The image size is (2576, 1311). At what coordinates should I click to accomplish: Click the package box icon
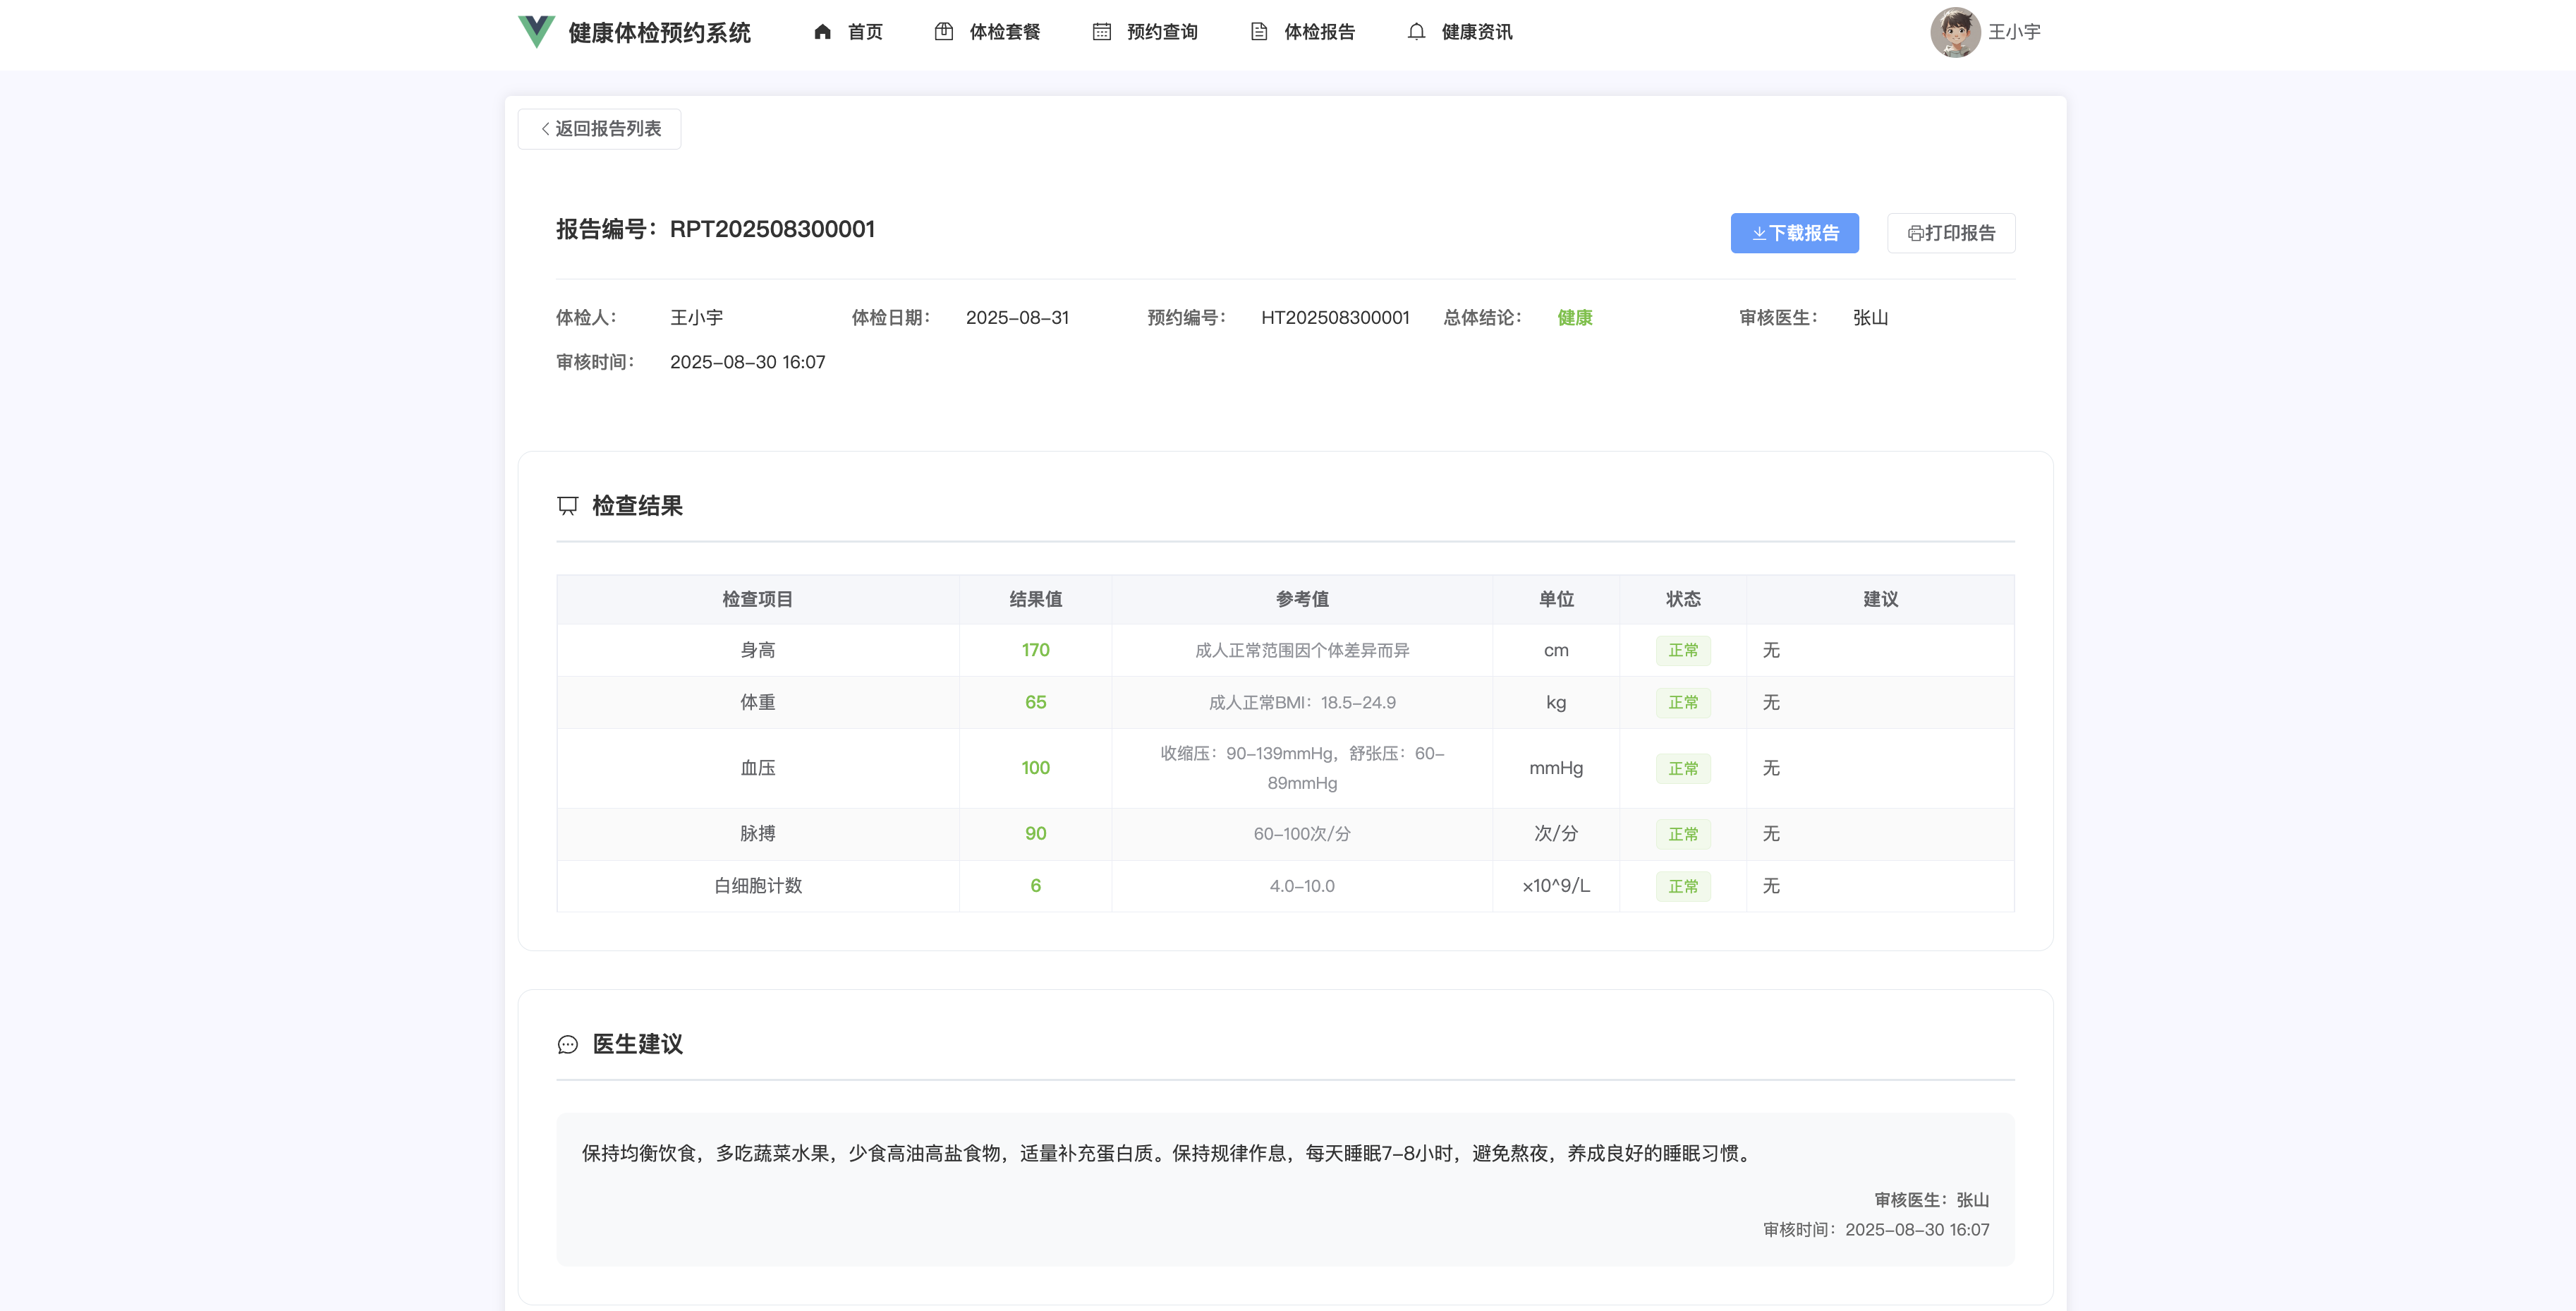coord(943,32)
